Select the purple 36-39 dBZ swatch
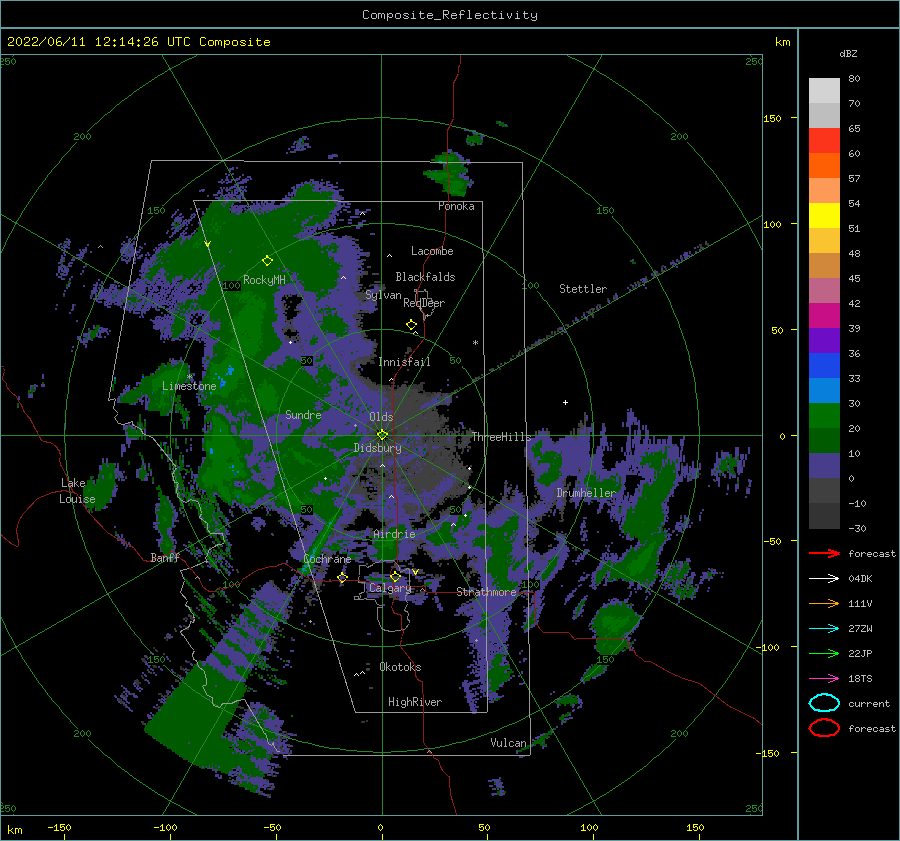Image resolution: width=900 pixels, height=841 pixels. [x=824, y=340]
